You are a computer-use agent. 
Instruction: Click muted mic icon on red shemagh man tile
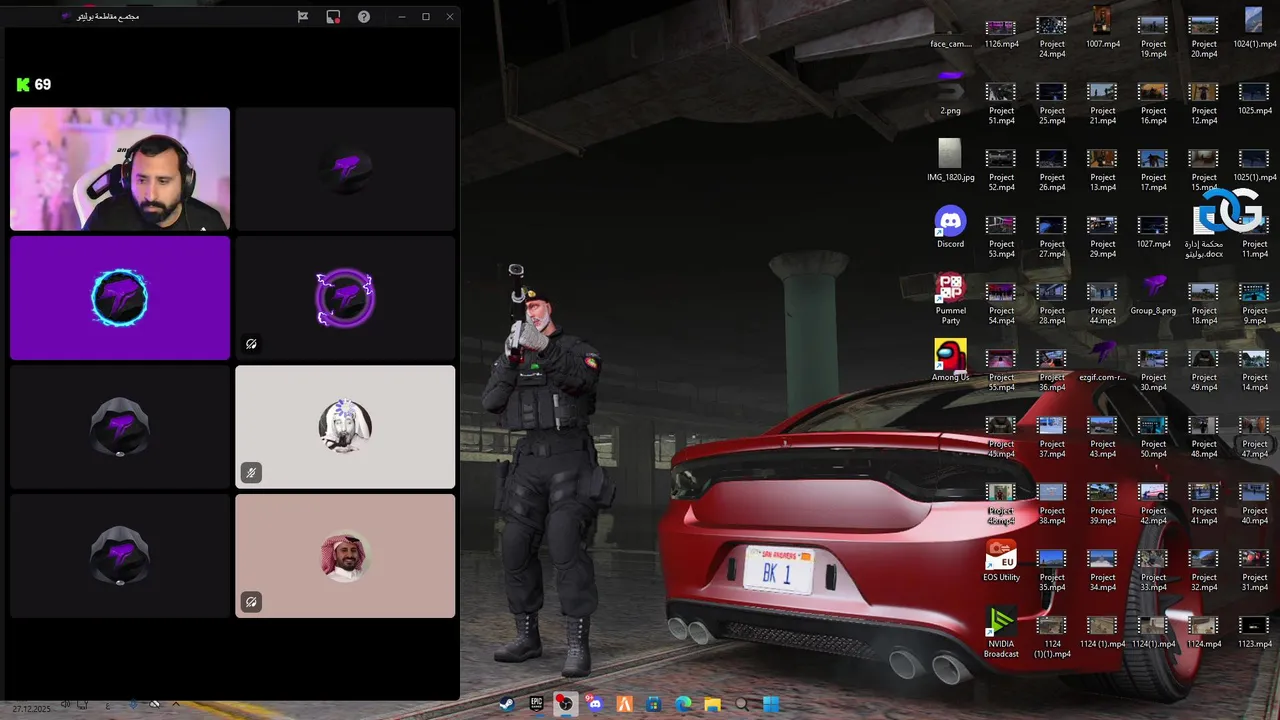click(x=251, y=602)
